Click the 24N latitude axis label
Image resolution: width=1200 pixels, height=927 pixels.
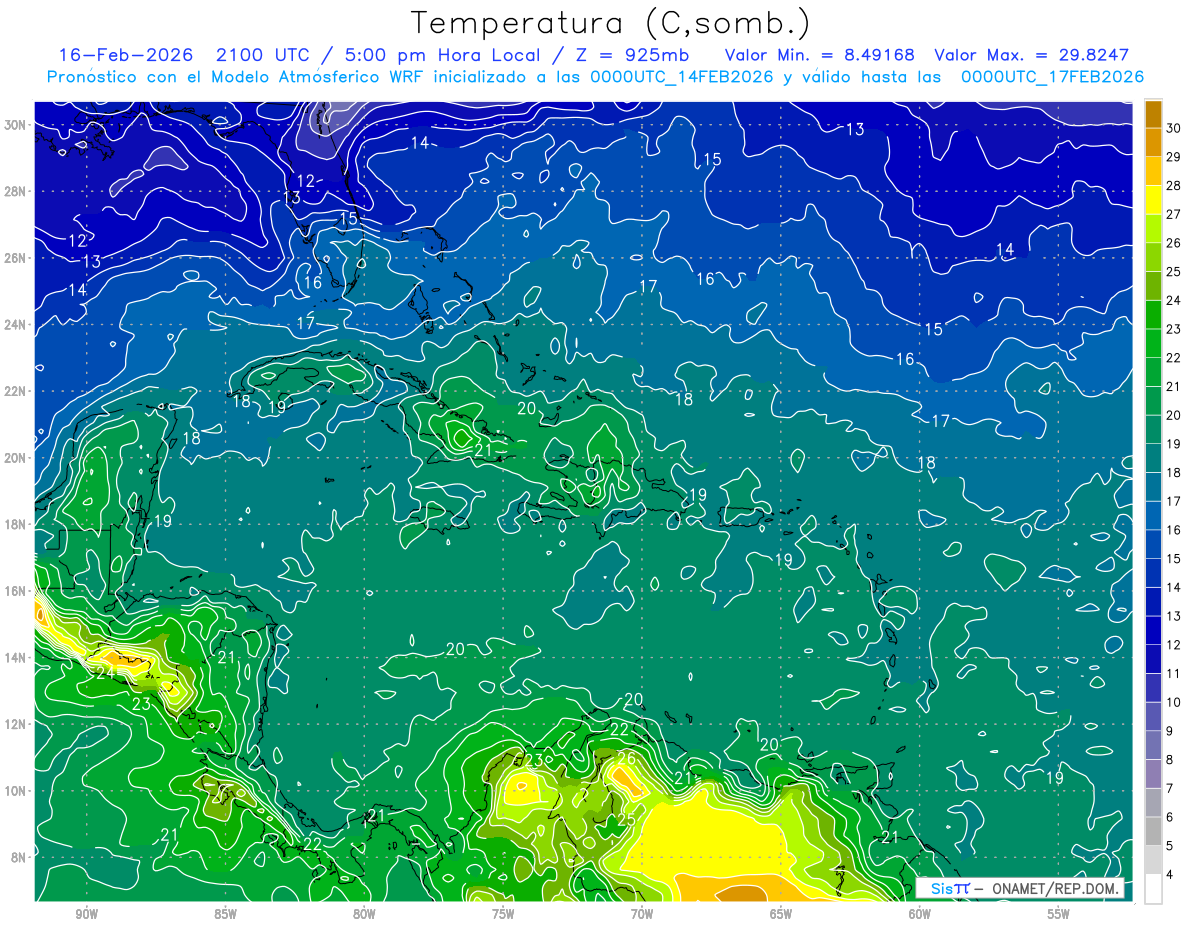(17, 325)
